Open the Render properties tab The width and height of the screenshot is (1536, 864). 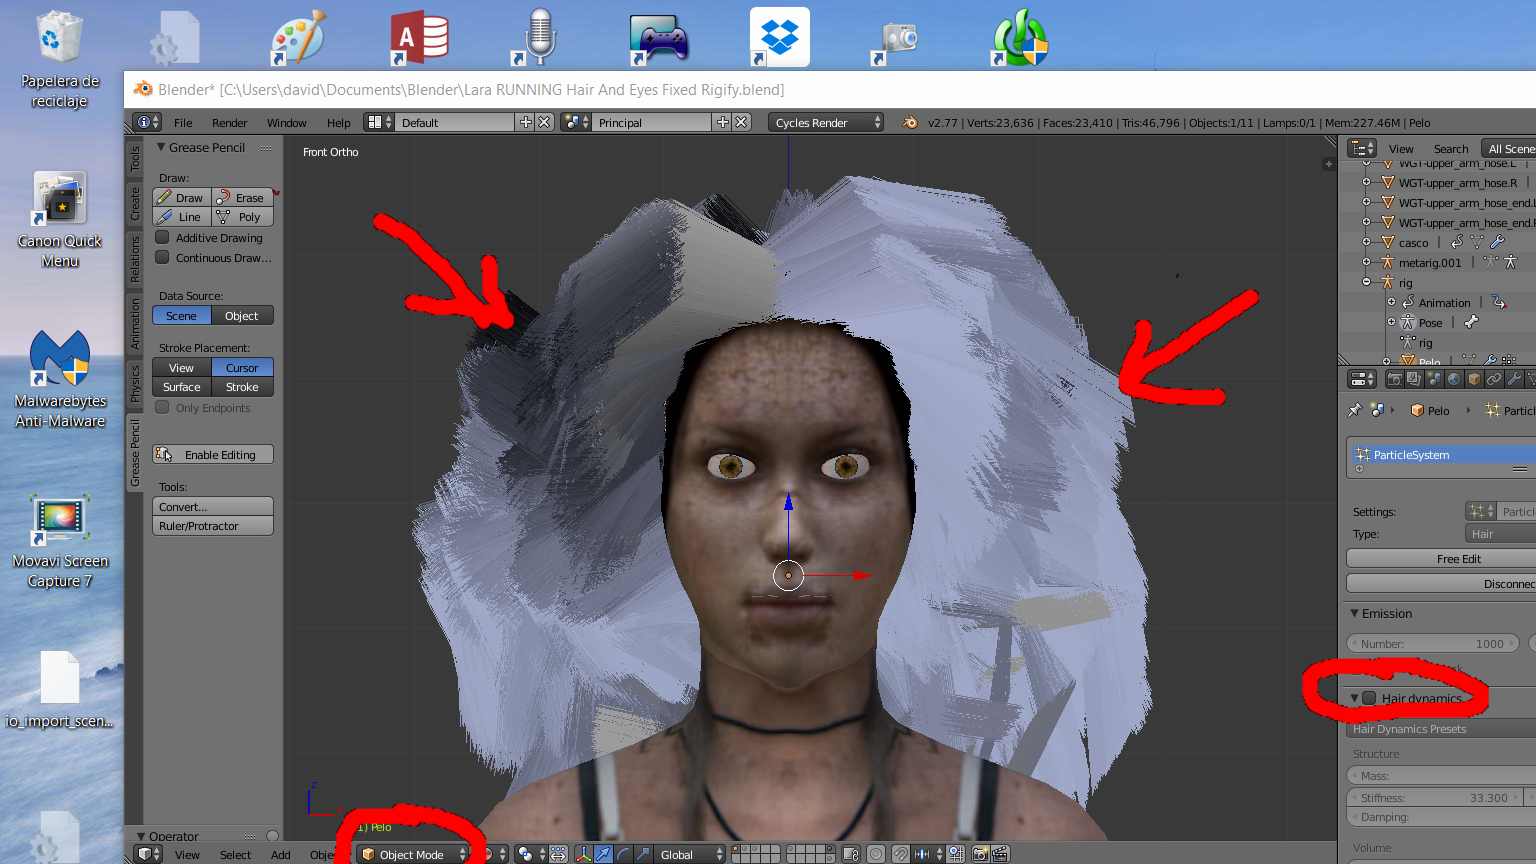tap(1394, 379)
